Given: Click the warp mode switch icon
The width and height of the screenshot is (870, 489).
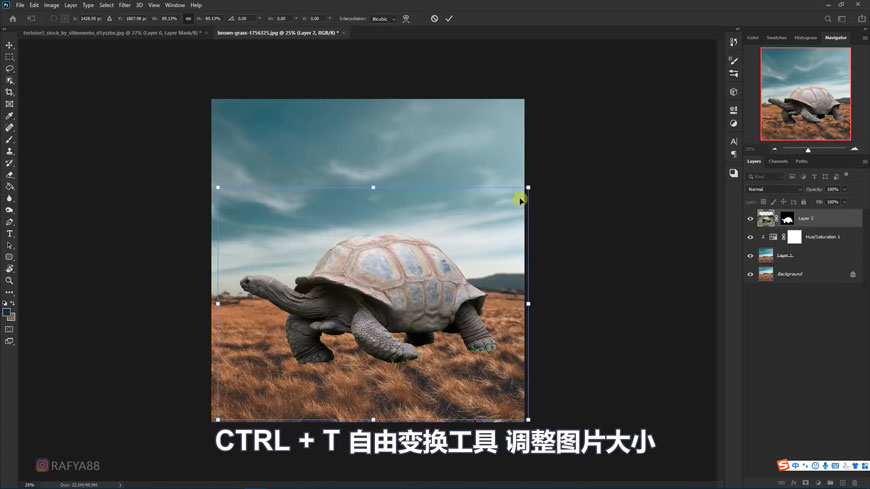Looking at the screenshot, I should [x=406, y=19].
